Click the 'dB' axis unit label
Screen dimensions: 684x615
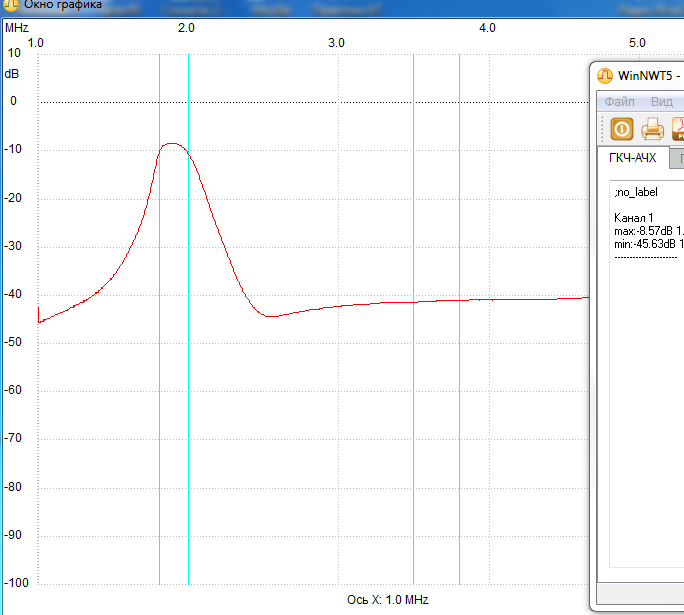(12, 74)
